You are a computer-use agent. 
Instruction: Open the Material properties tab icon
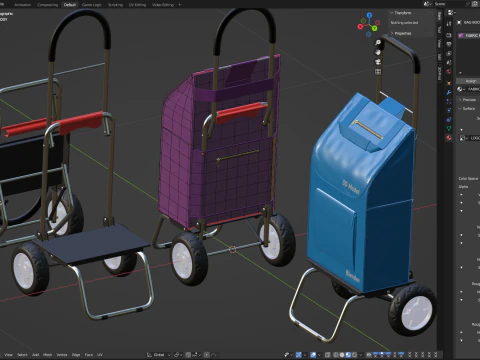click(449, 137)
